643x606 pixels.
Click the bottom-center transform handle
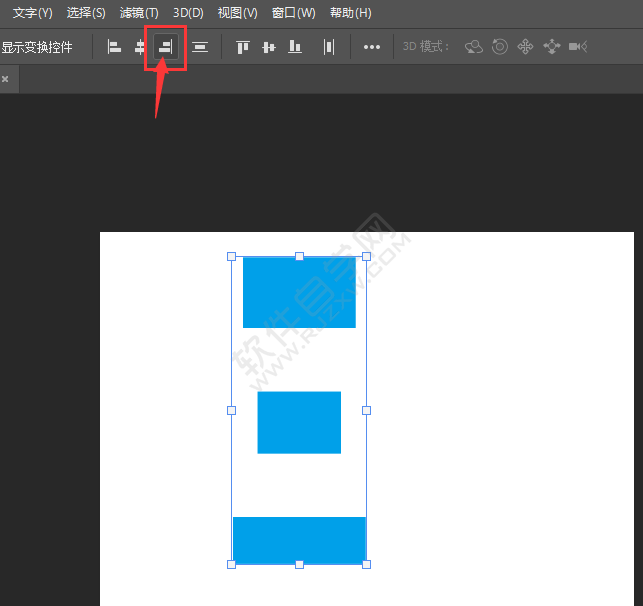pyautogui.click(x=299, y=565)
